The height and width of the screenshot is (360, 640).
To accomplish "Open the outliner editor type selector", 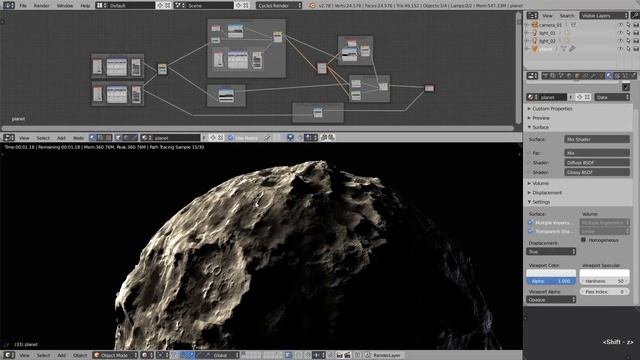I will [x=532, y=16].
